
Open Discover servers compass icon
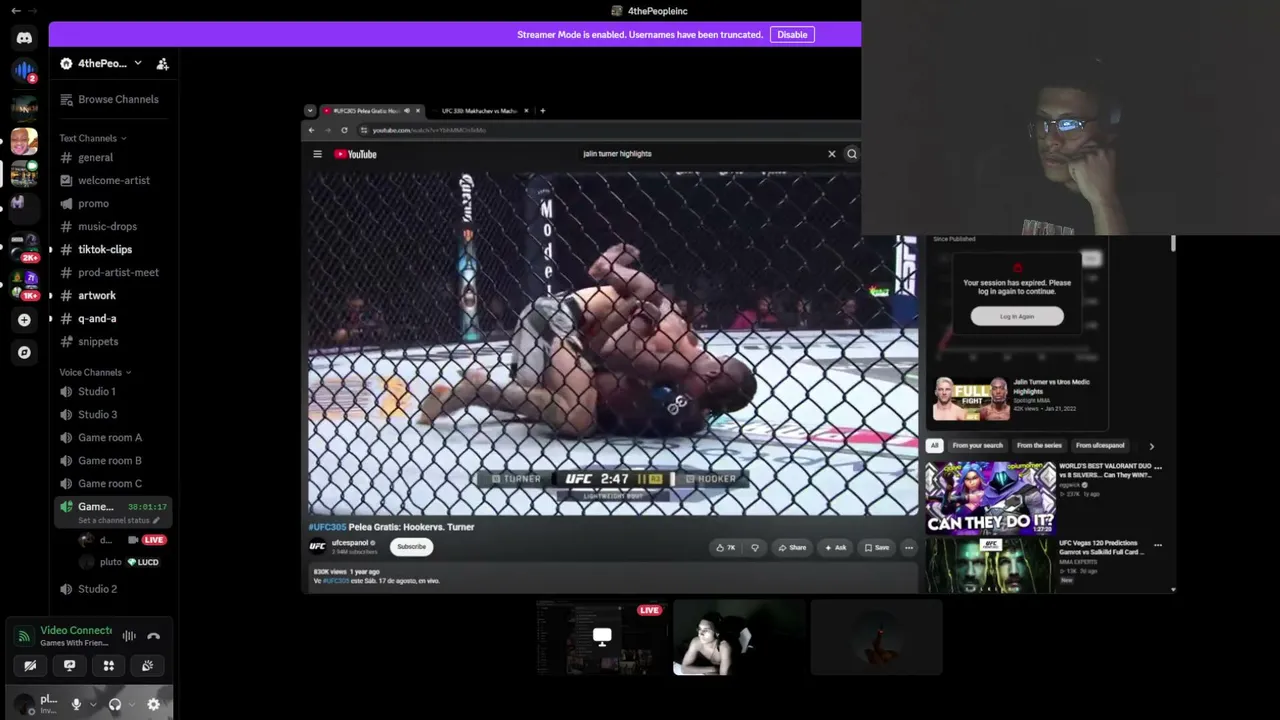(24, 352)
